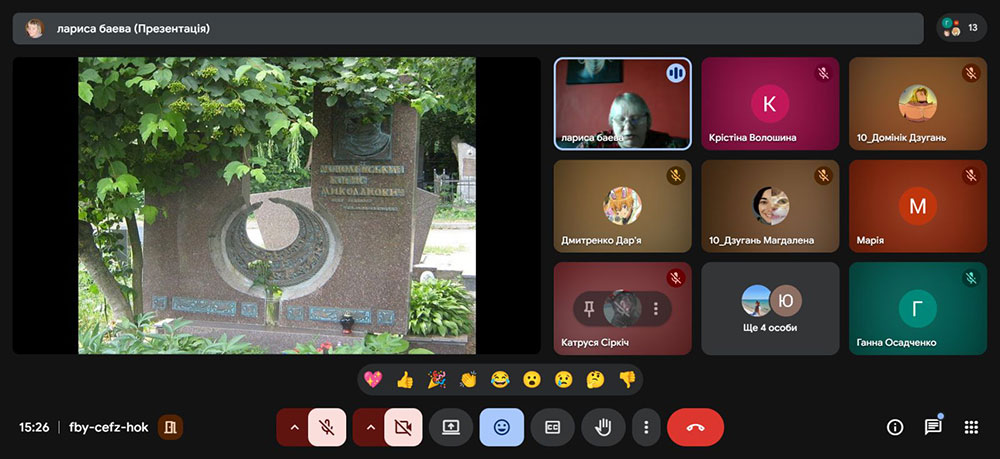This screenshot has width=1000, height=459.
Task: Raise hand in the meeting
Action: [x=603, y=427]
